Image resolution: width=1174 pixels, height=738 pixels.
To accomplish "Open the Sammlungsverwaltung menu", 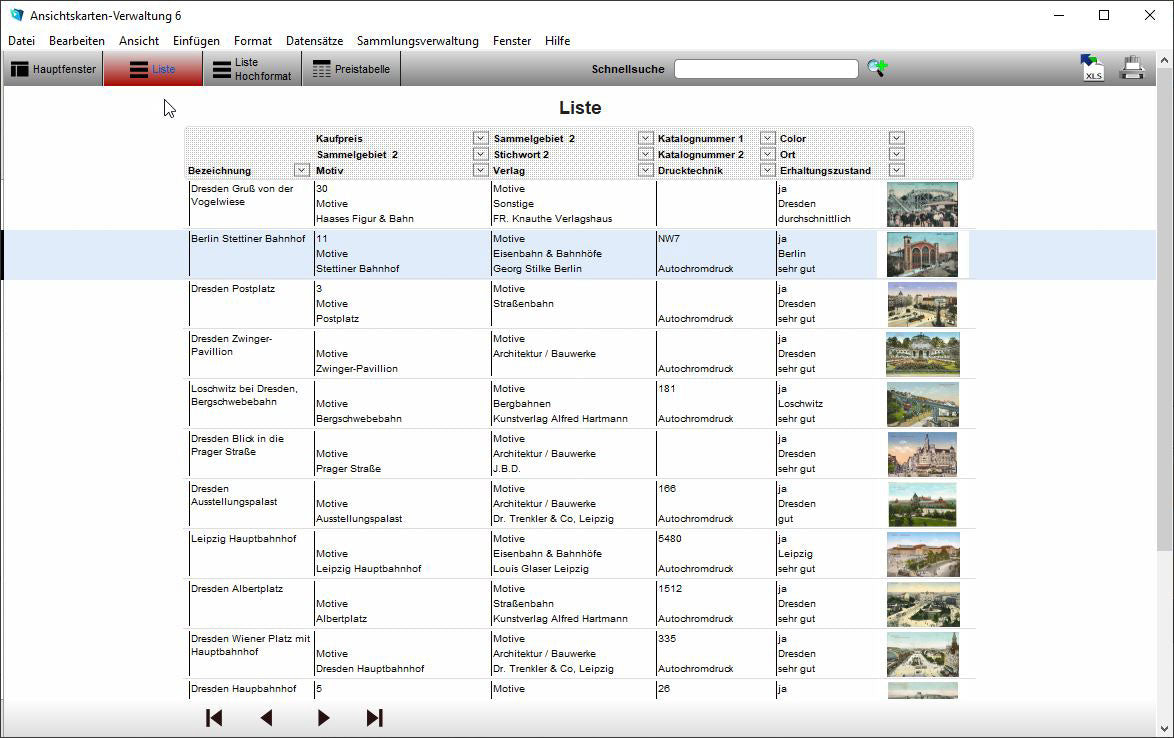I will [x=417, y=41].
